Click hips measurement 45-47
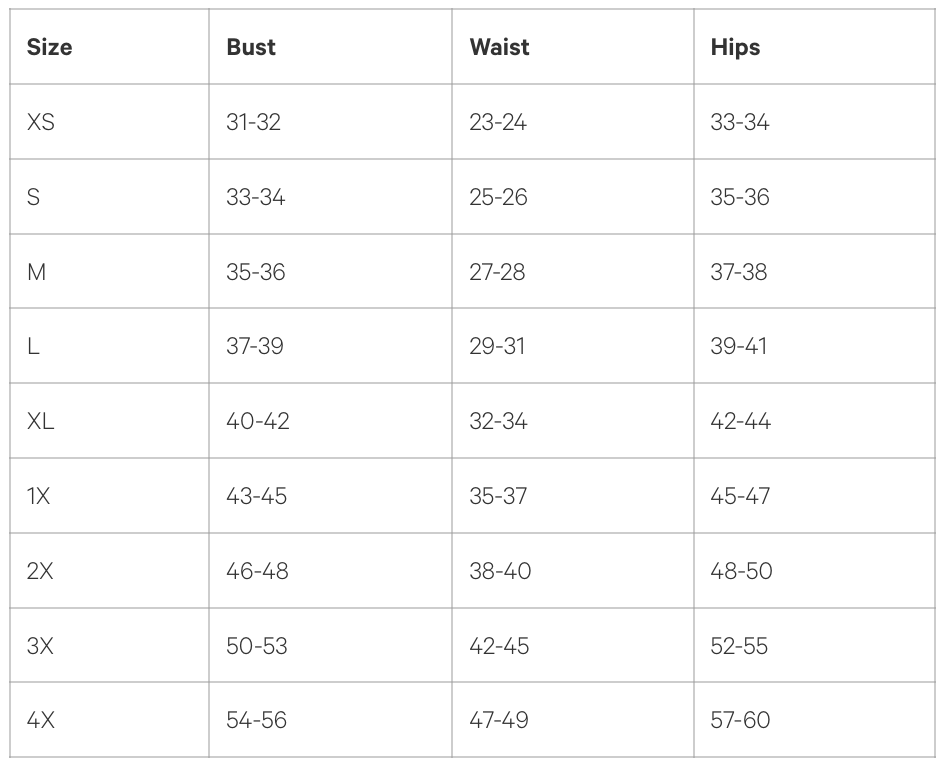The height and width of the screenshot is (774, 948). coord(740,496)
